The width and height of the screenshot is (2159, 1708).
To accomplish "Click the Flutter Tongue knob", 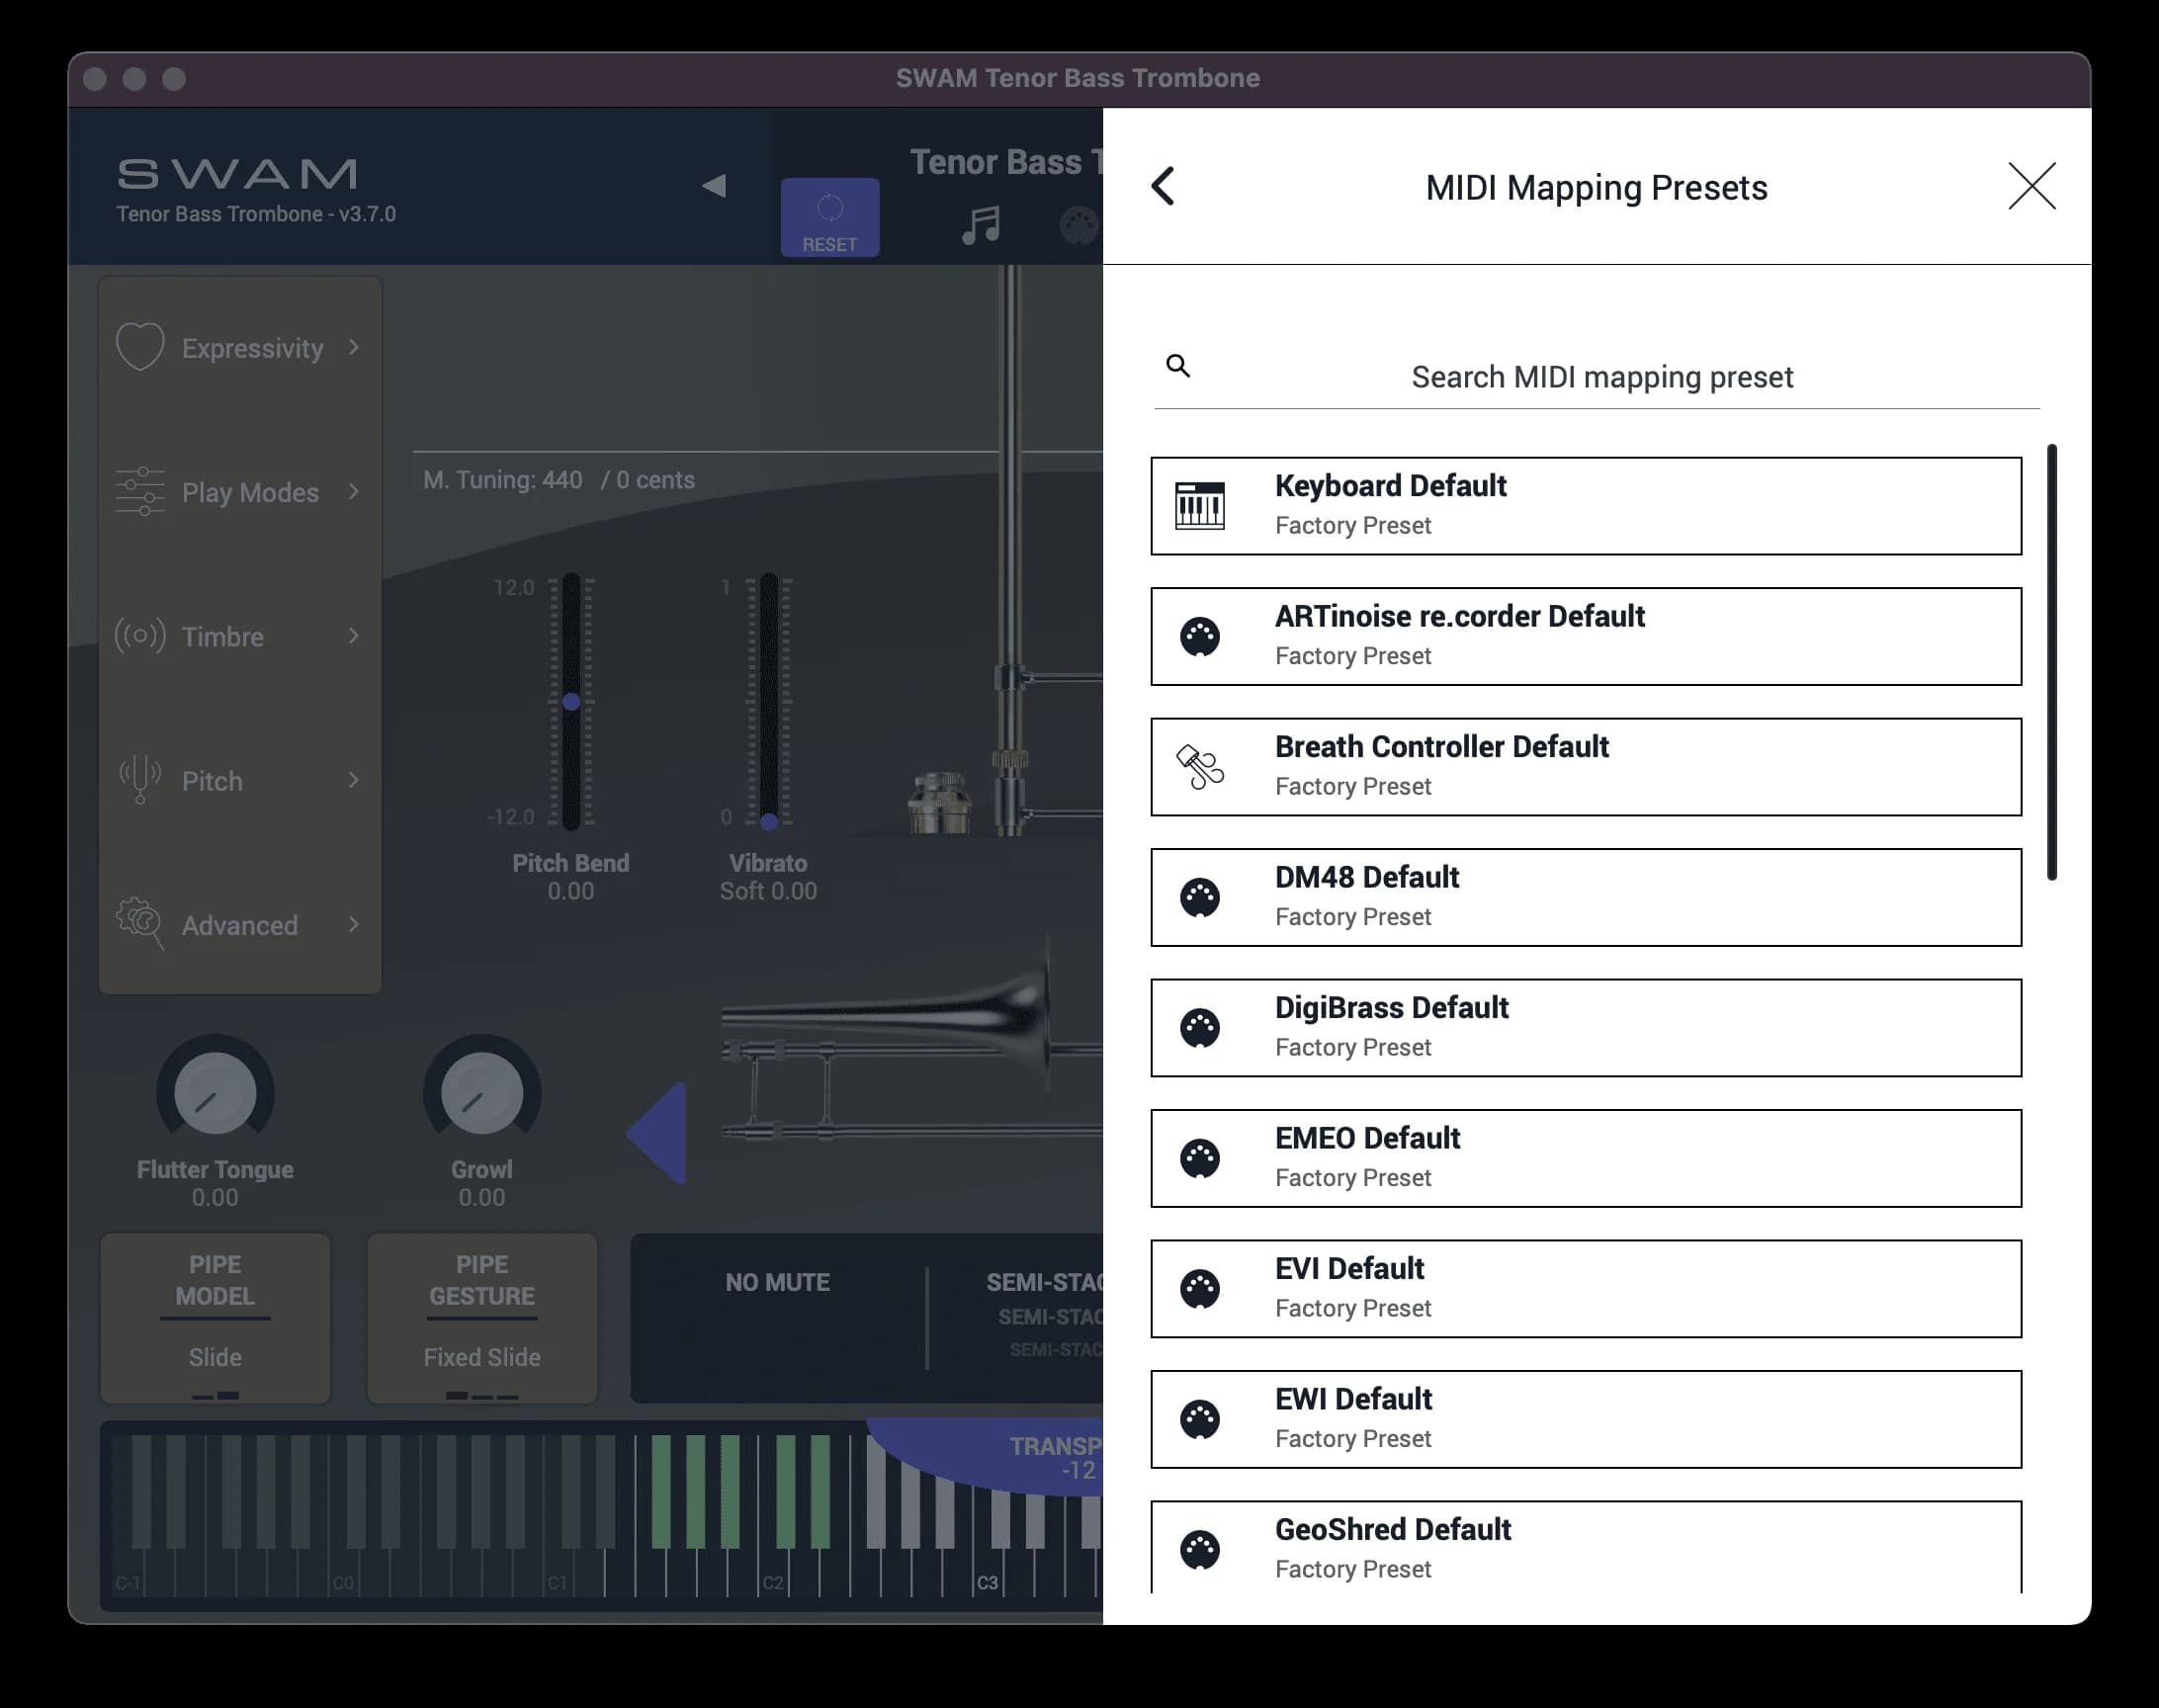I will tap(215, 1093).
